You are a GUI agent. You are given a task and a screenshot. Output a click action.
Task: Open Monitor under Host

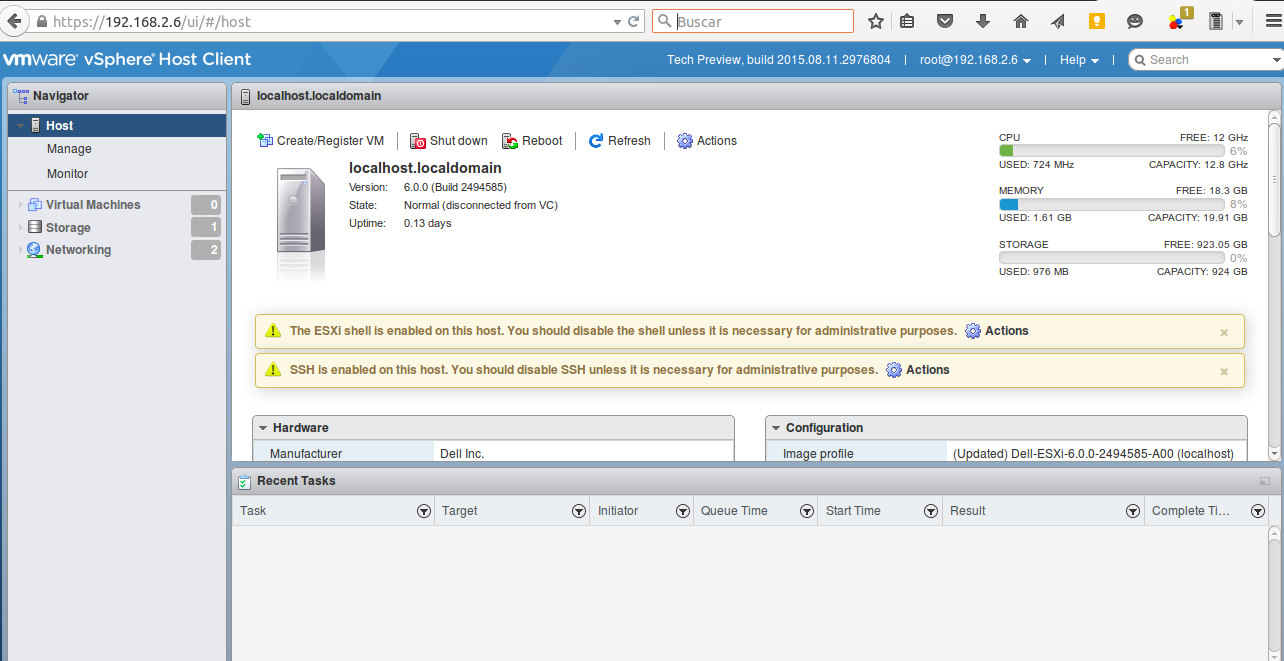point(67,174)
